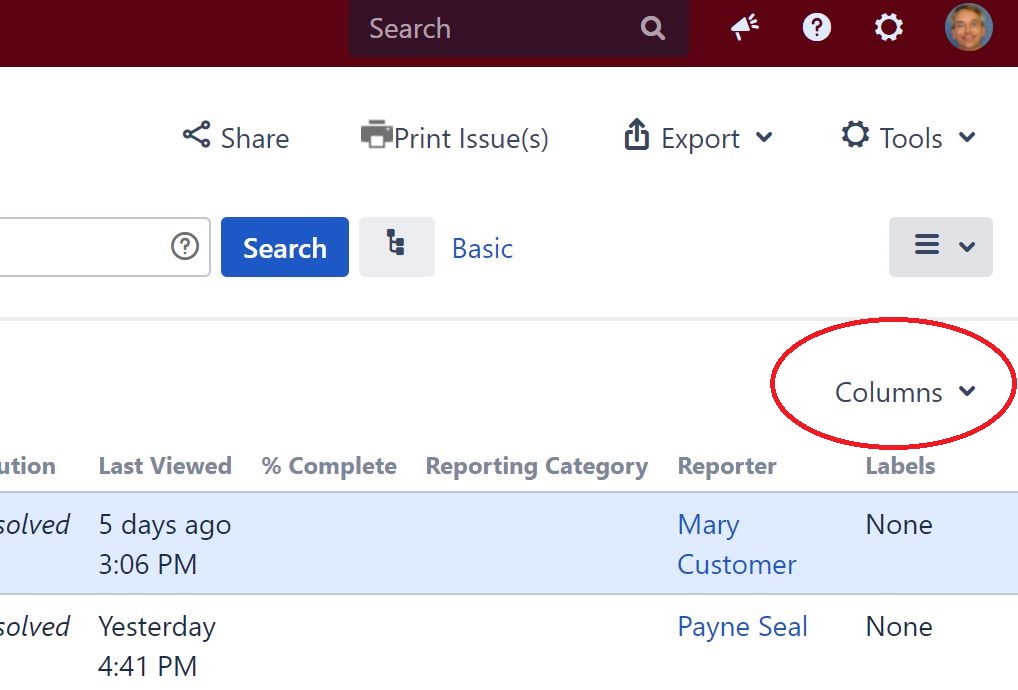The width and height of the screenshot is (1018, 690).
Task: Click the hierarchy structure icon beside the Search button
Action: tap(396, 246)
